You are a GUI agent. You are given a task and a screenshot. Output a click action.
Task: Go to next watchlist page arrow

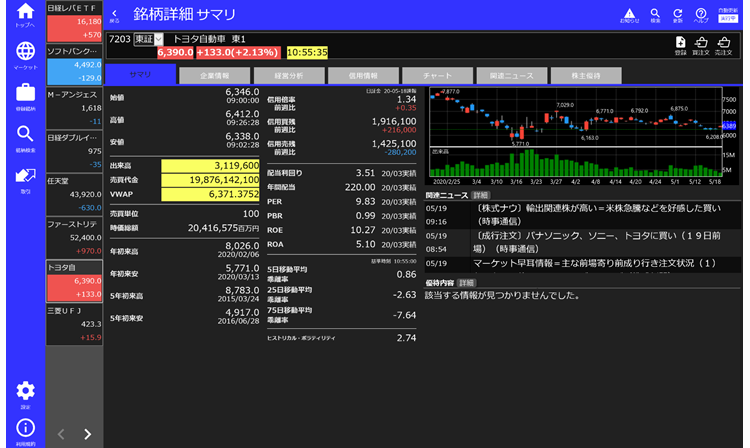click(88, 434)
